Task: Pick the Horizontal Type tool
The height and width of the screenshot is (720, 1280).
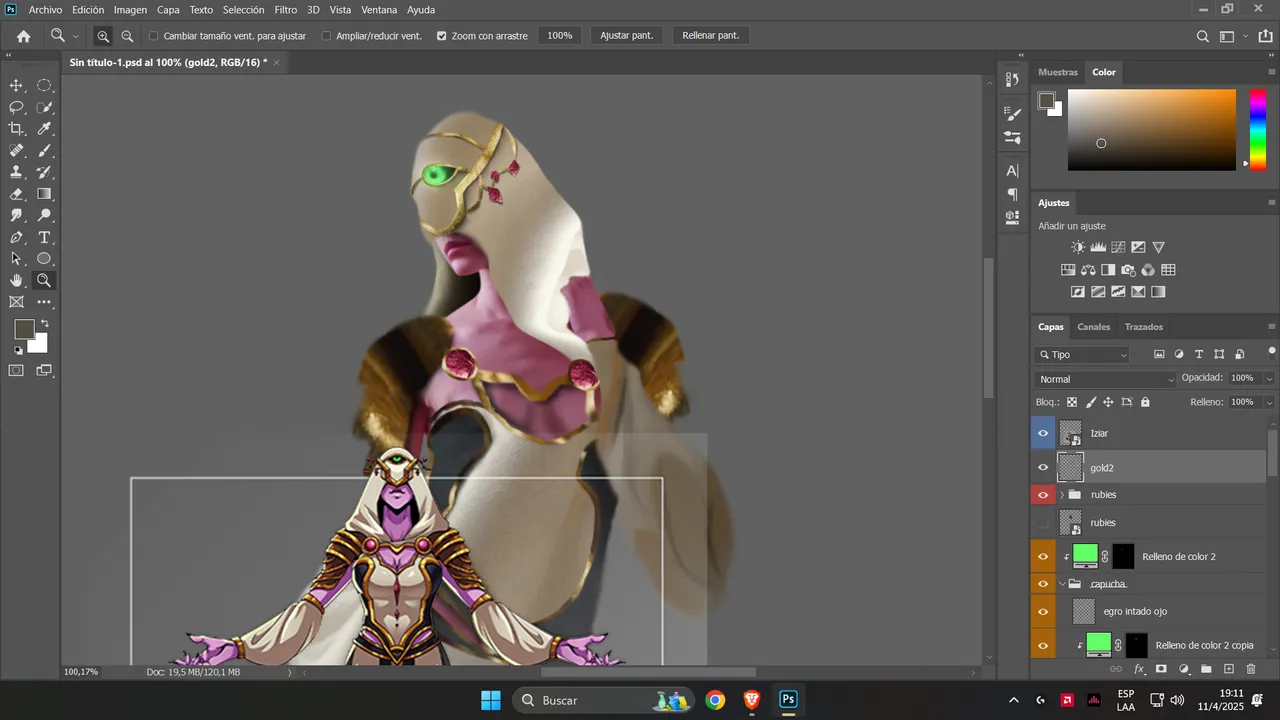Action: pos(44,238)
